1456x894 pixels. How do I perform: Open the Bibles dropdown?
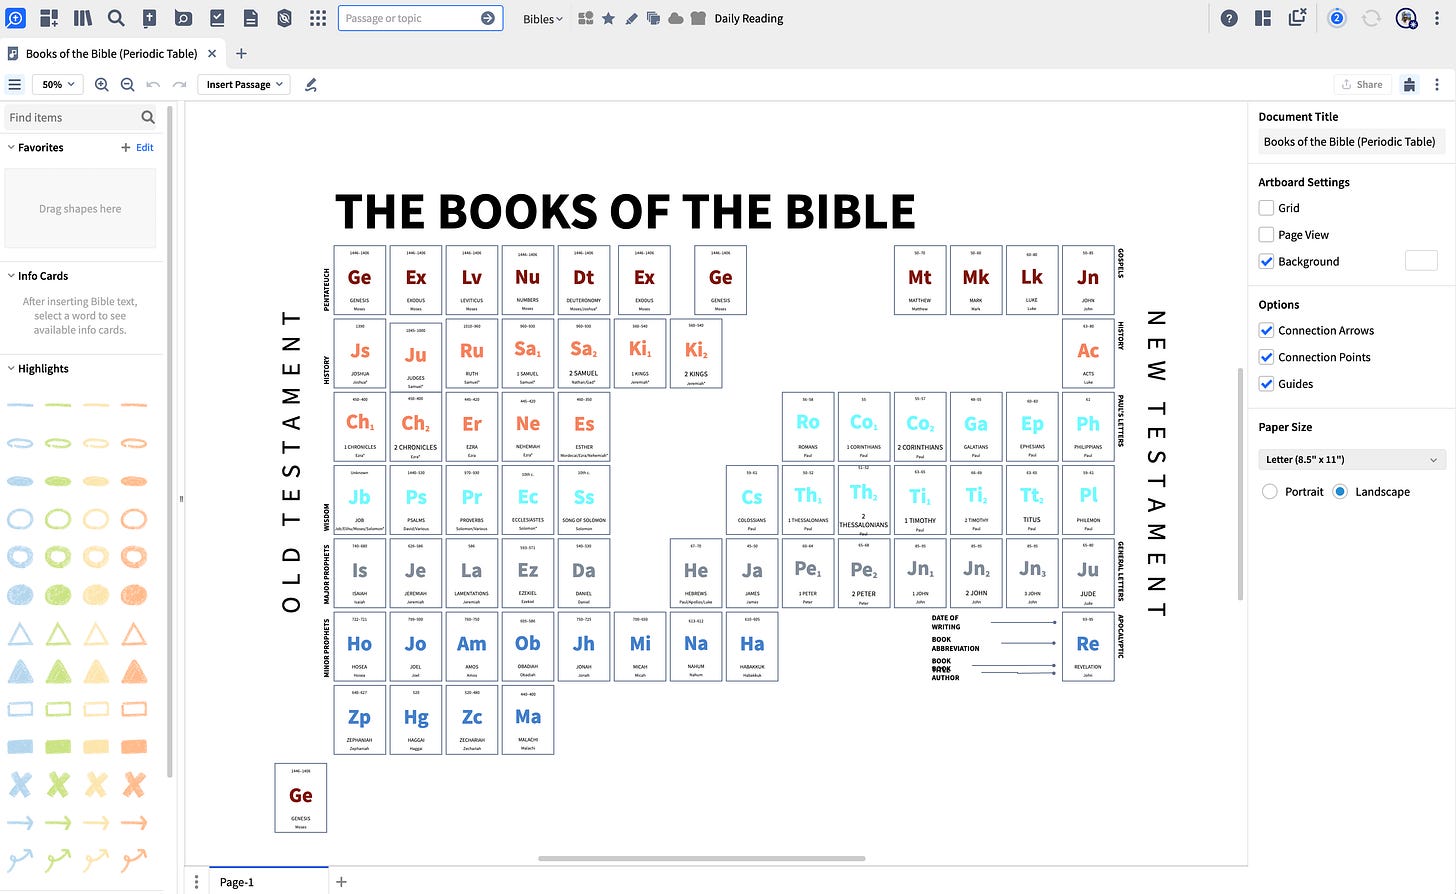(x=541, y=18)
